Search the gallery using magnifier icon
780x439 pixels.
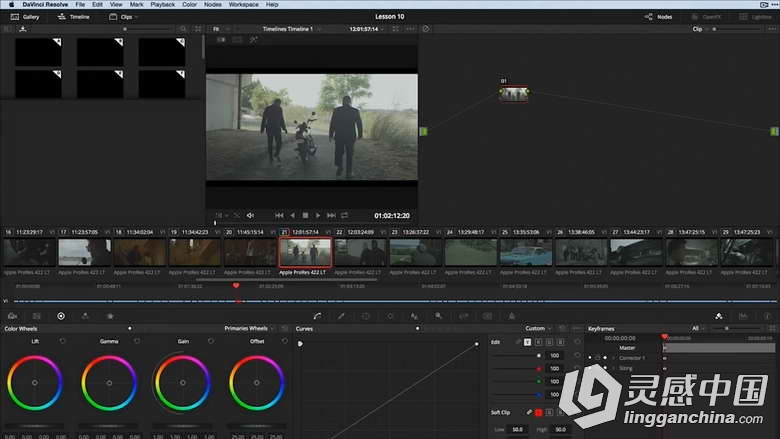click(x=183, y=29)
